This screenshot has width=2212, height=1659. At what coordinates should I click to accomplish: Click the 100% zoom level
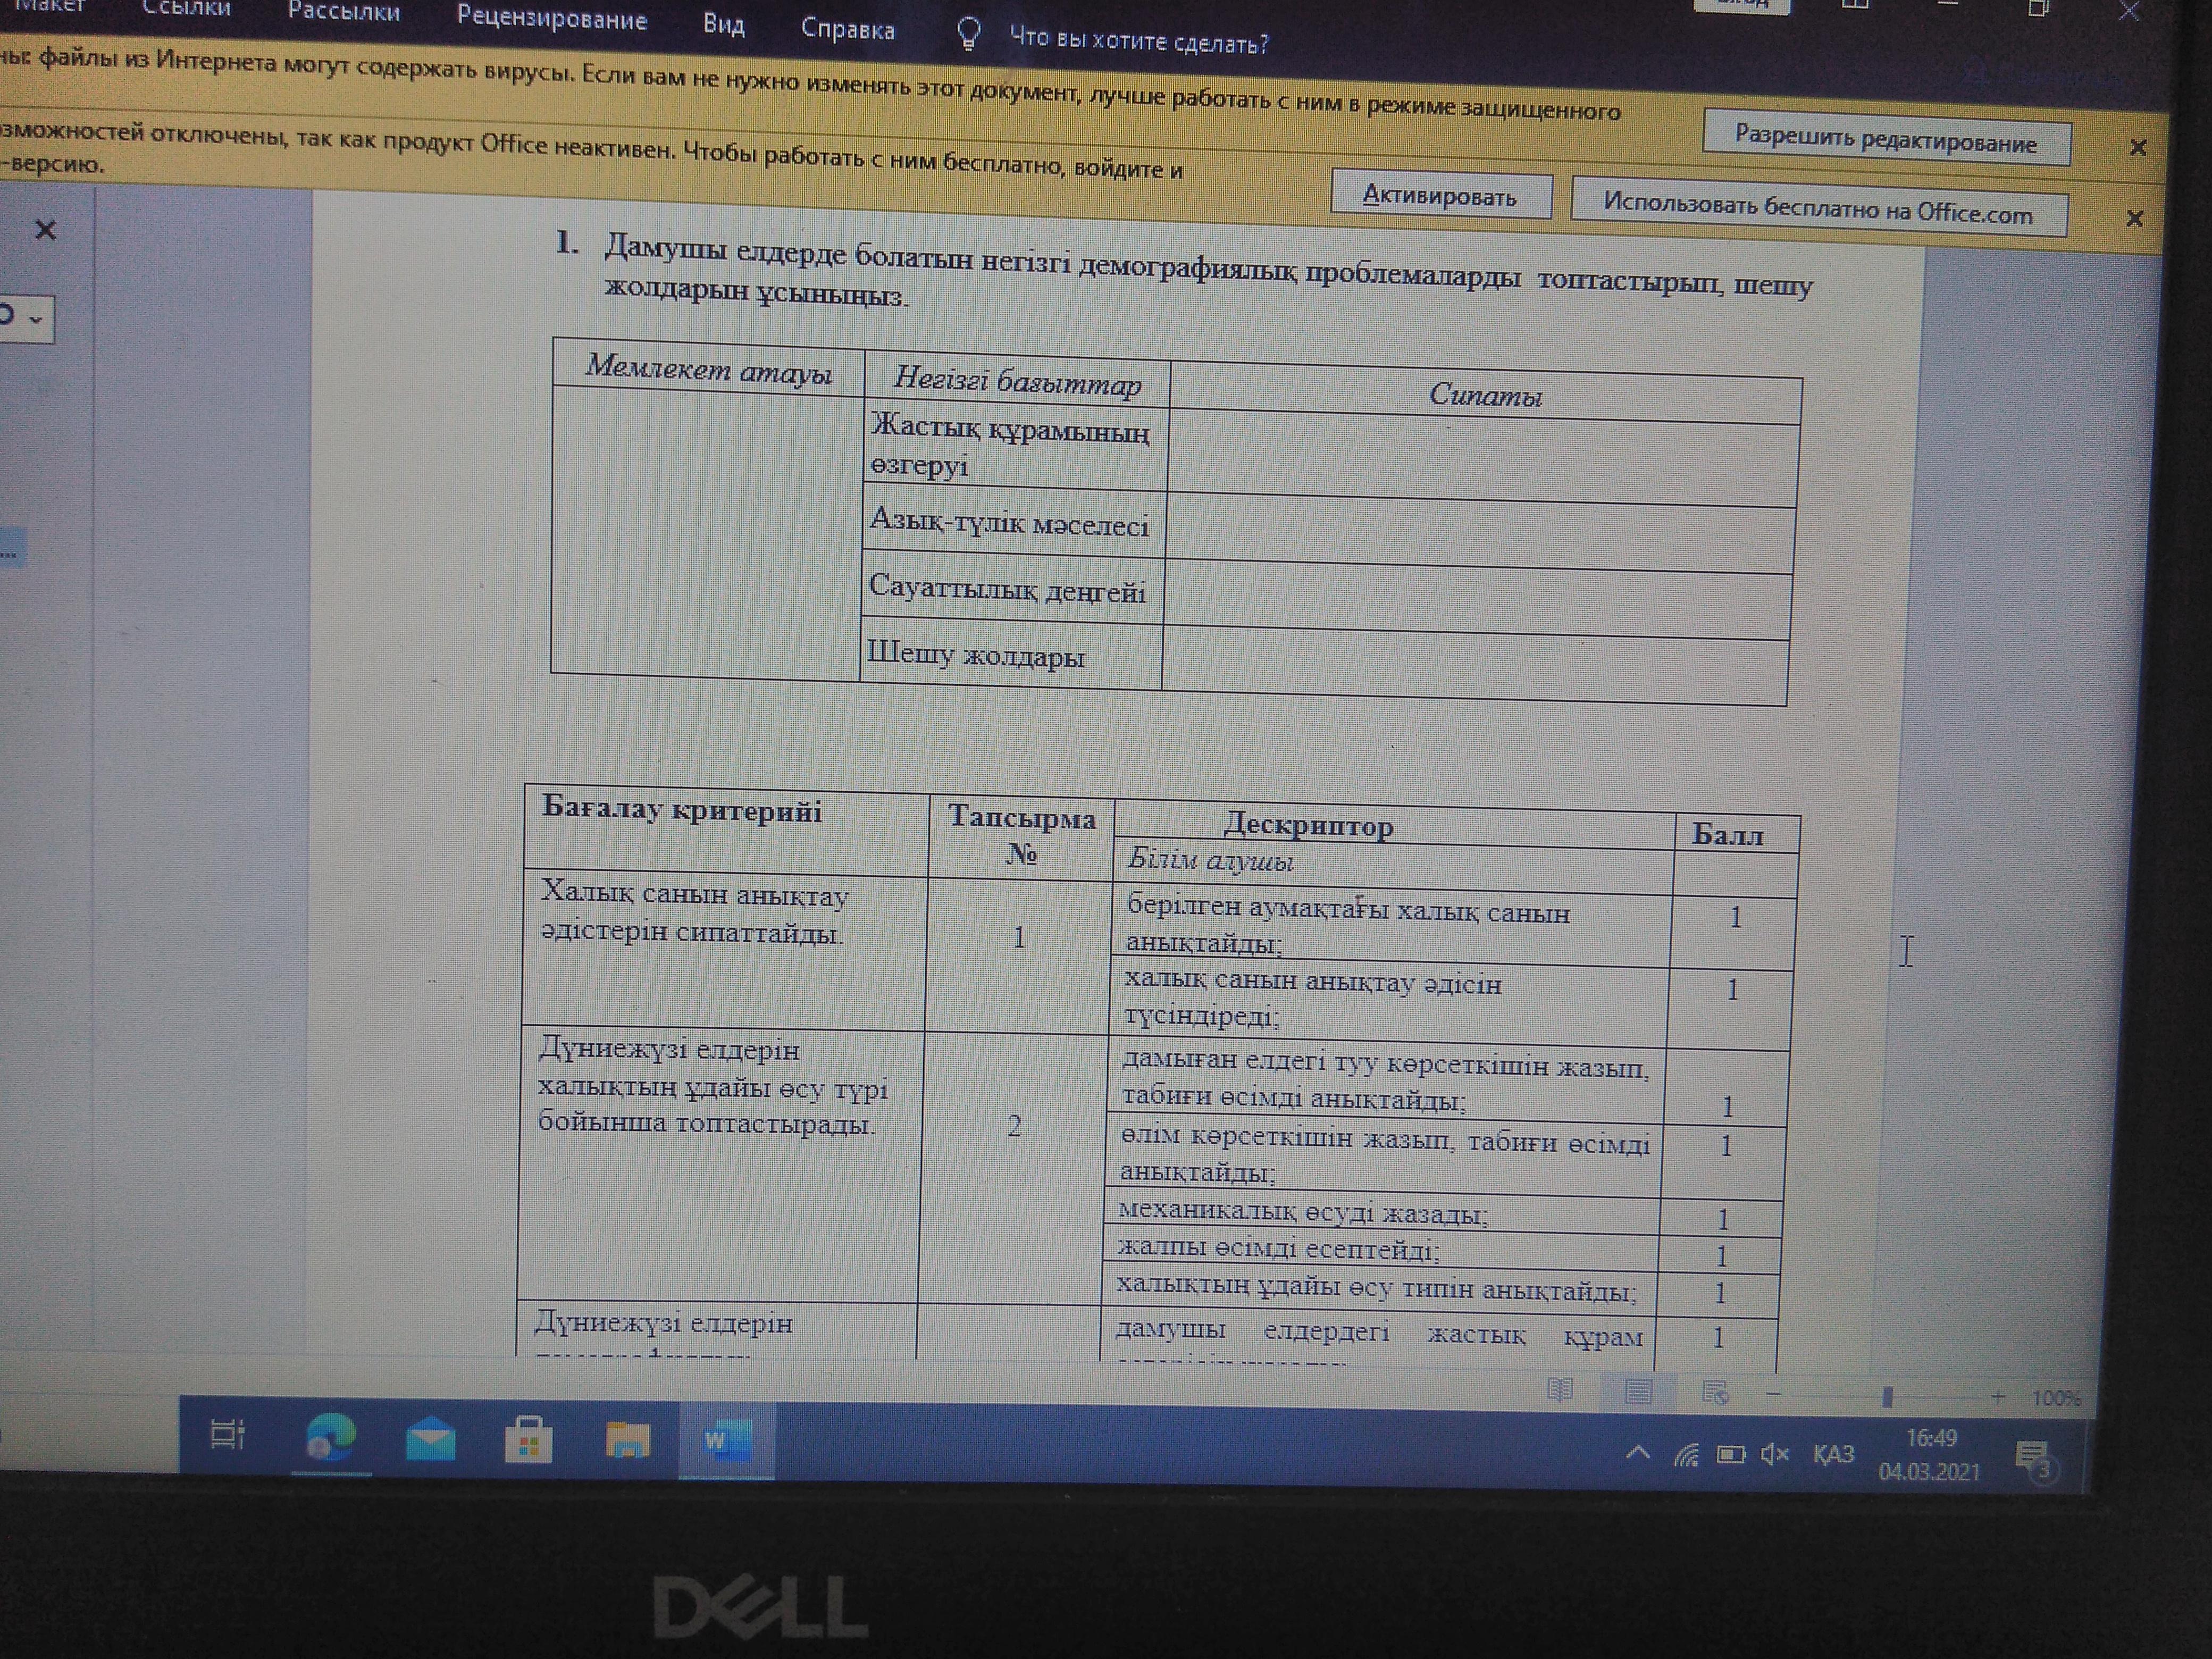click(x=2056, y=1399)
